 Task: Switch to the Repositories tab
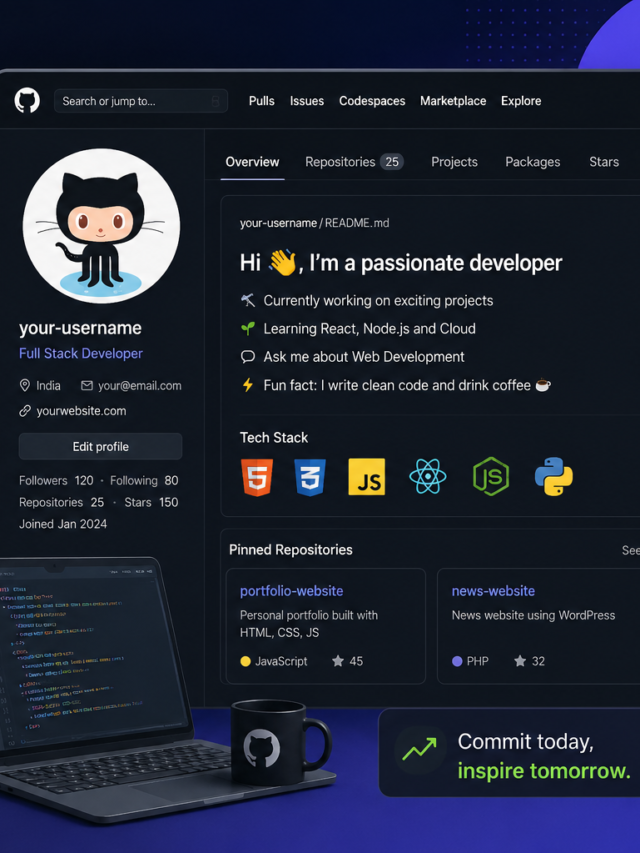point(354,162)
